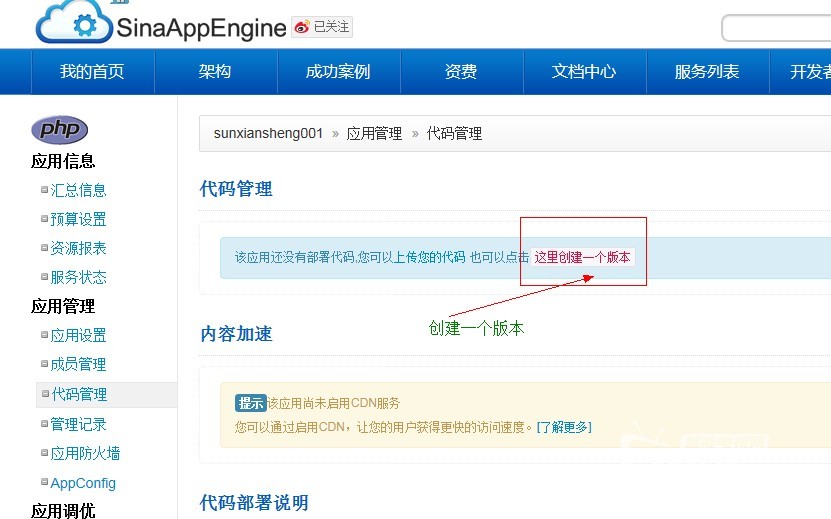
Task: Click the SinaAppEngine cloud logo icon
Action: pos(74,22)
